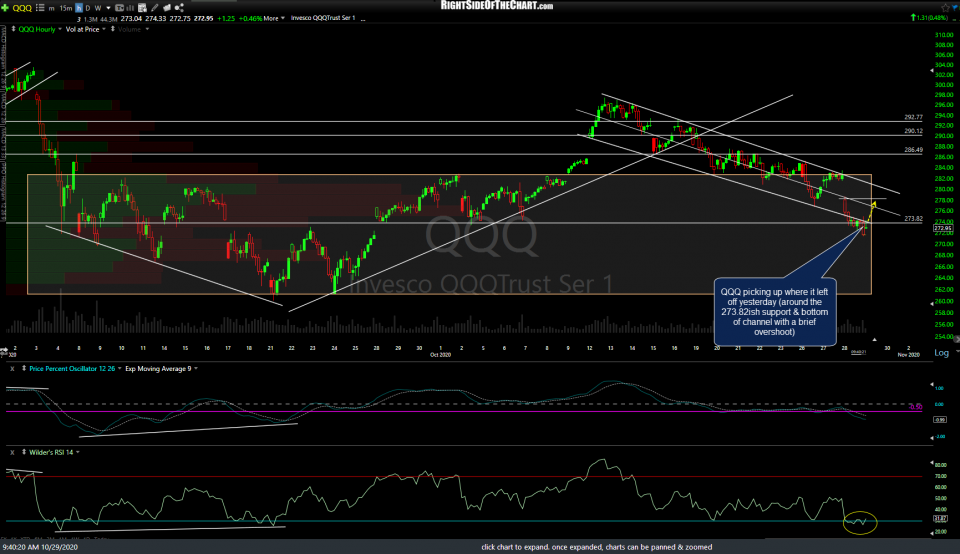960x554 pixels.
Task: Click the reorder arrows beside QQQ Hourly
Action: point(13,29)
